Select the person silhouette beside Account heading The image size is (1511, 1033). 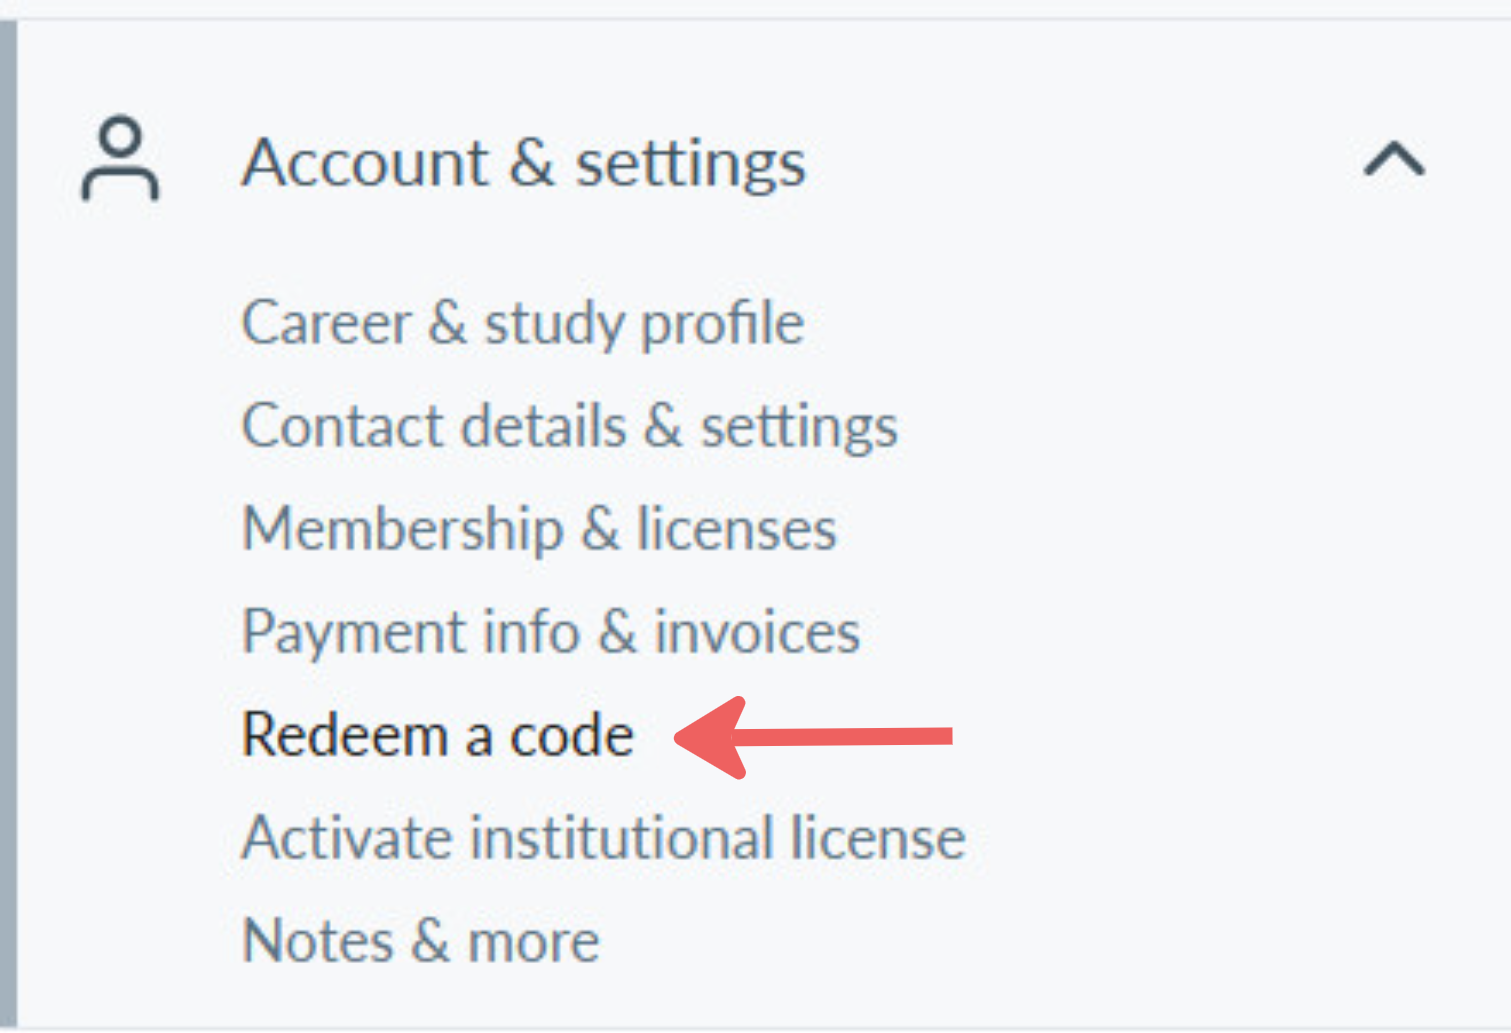pyautogui.click(x=120, y=159)
